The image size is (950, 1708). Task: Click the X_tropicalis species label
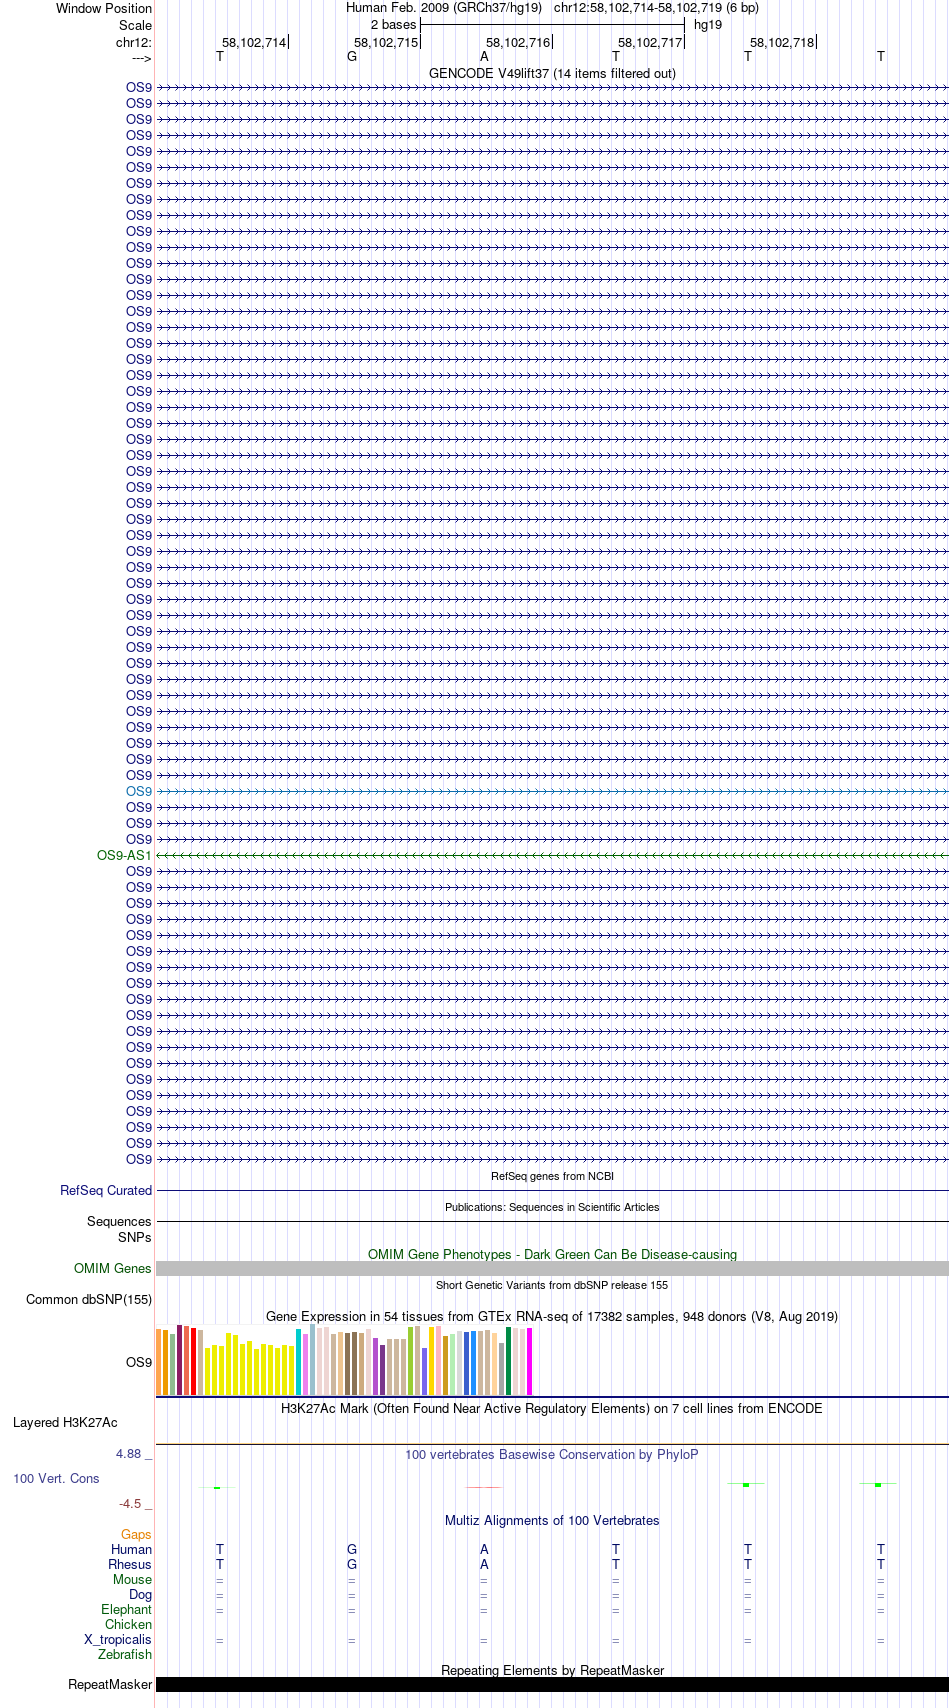[118, 1639]
